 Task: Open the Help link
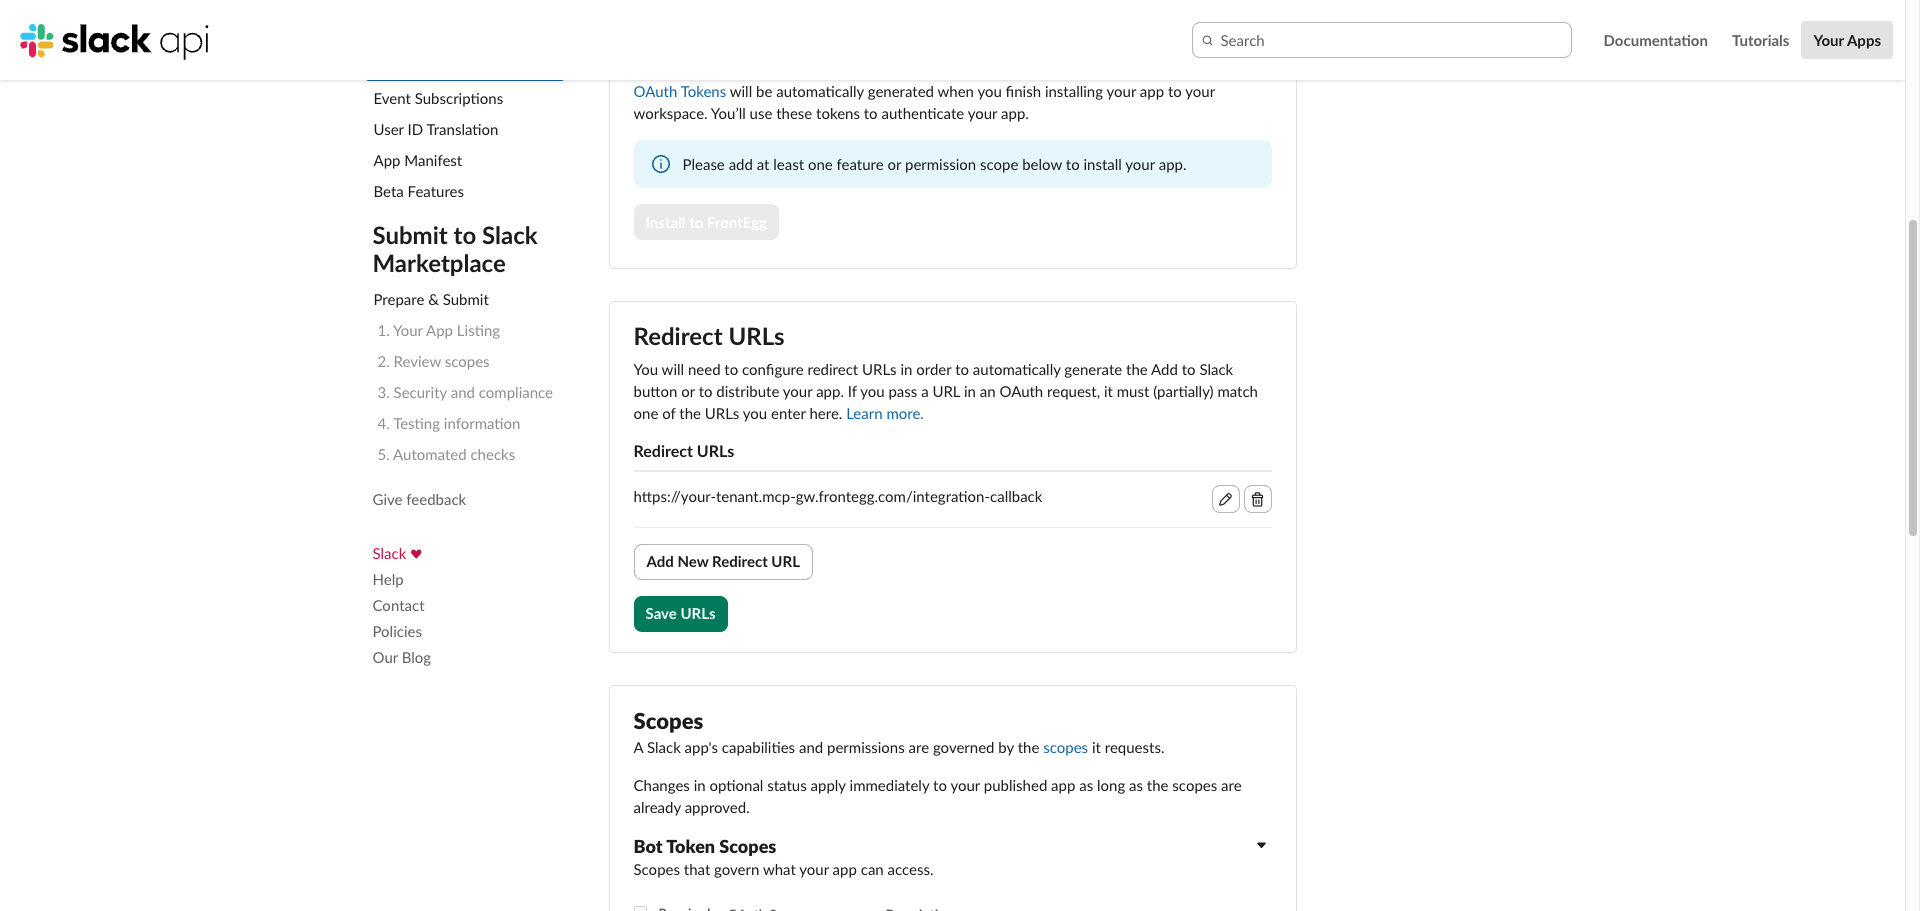coord(388,580)
